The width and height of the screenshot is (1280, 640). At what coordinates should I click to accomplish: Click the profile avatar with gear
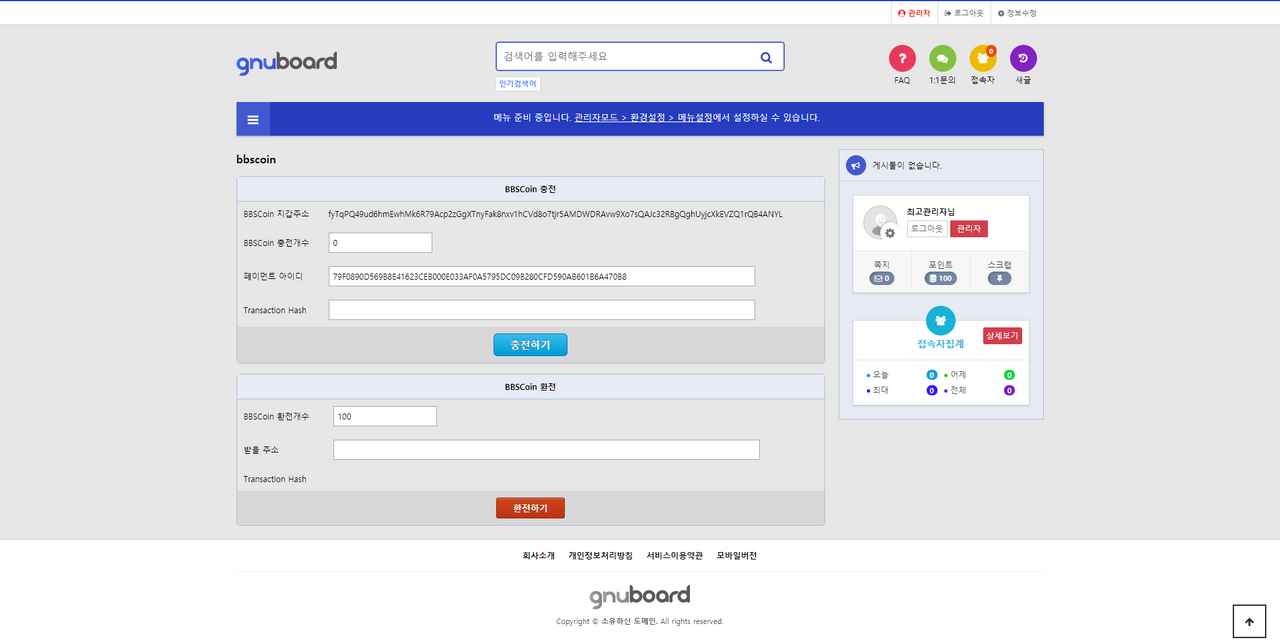click(880, 222)
